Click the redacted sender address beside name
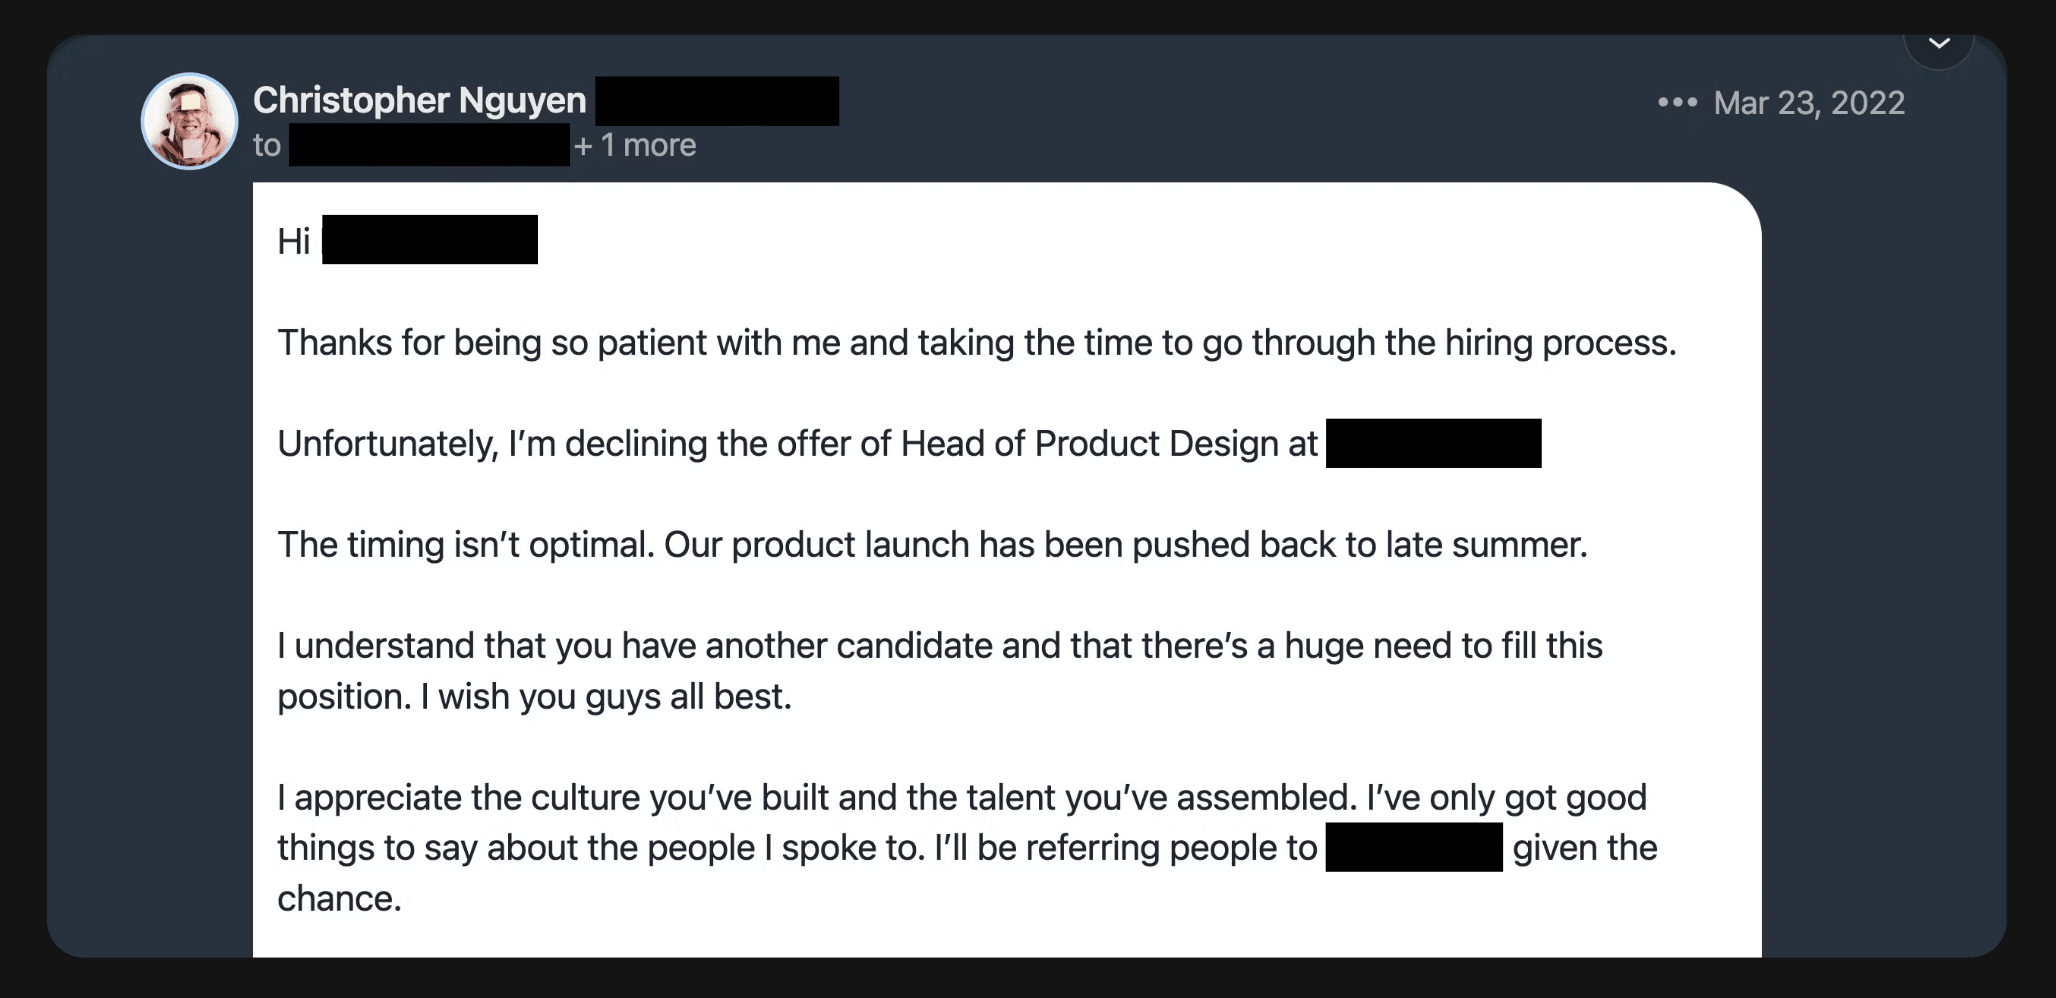2056x998 pixels. pyautogui.click(x=717, y=101)
